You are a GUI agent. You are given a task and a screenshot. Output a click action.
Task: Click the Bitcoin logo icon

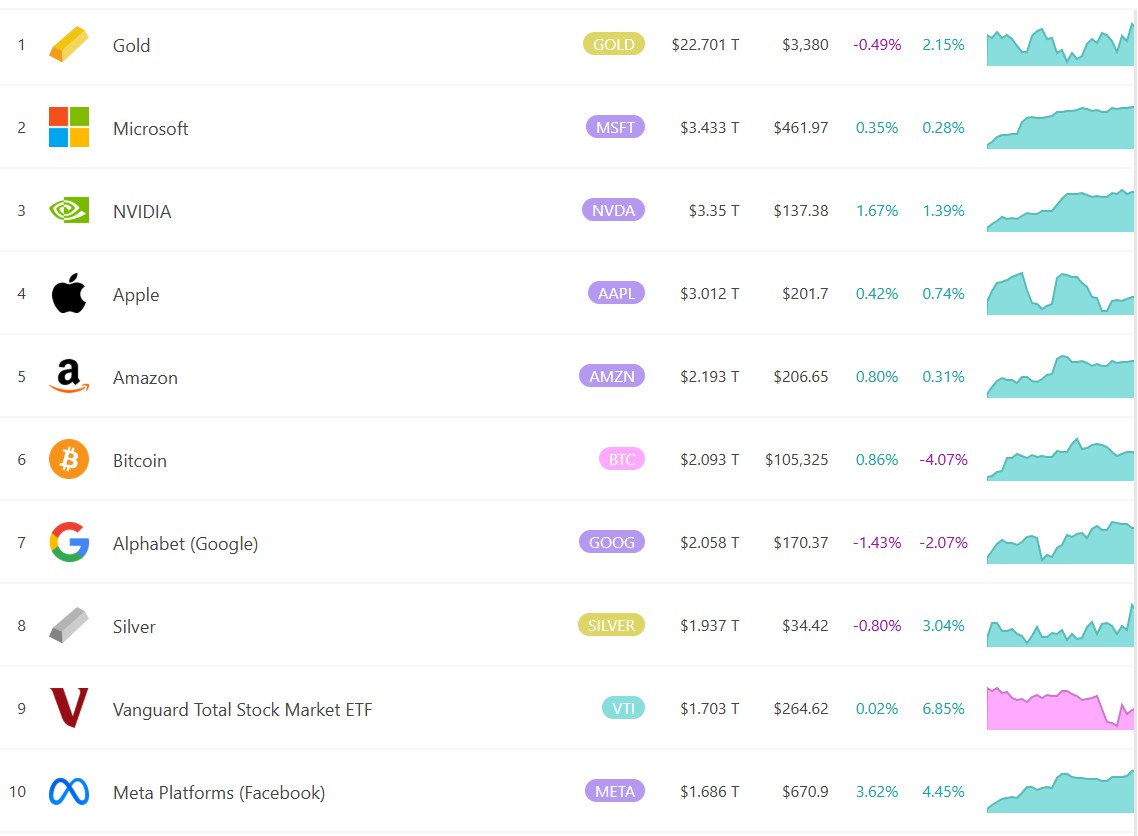click(x=69, y=460)
